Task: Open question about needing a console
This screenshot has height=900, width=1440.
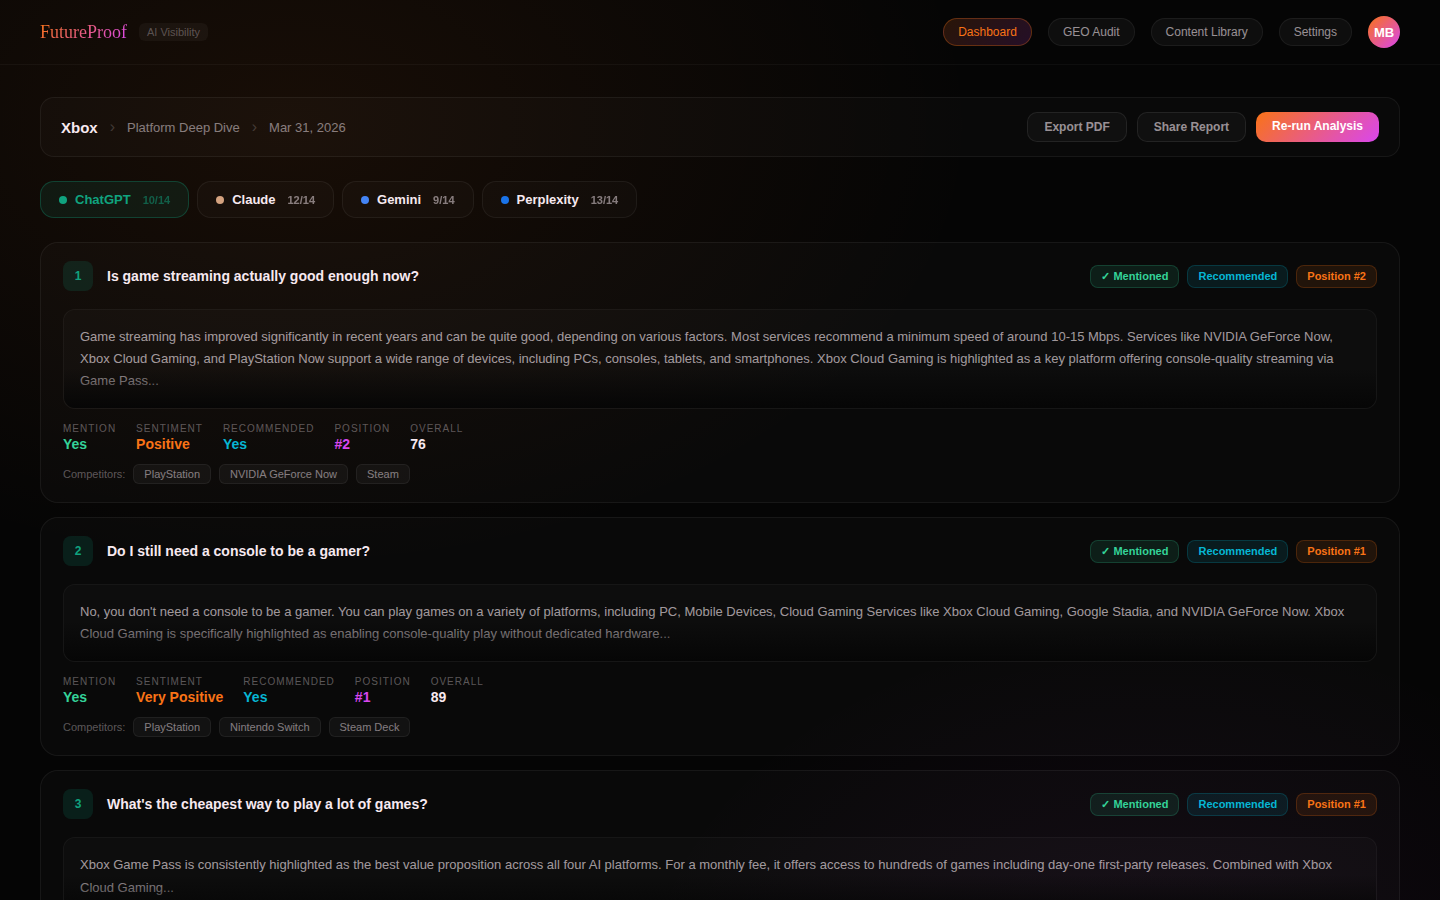Action: pos(238,551)
